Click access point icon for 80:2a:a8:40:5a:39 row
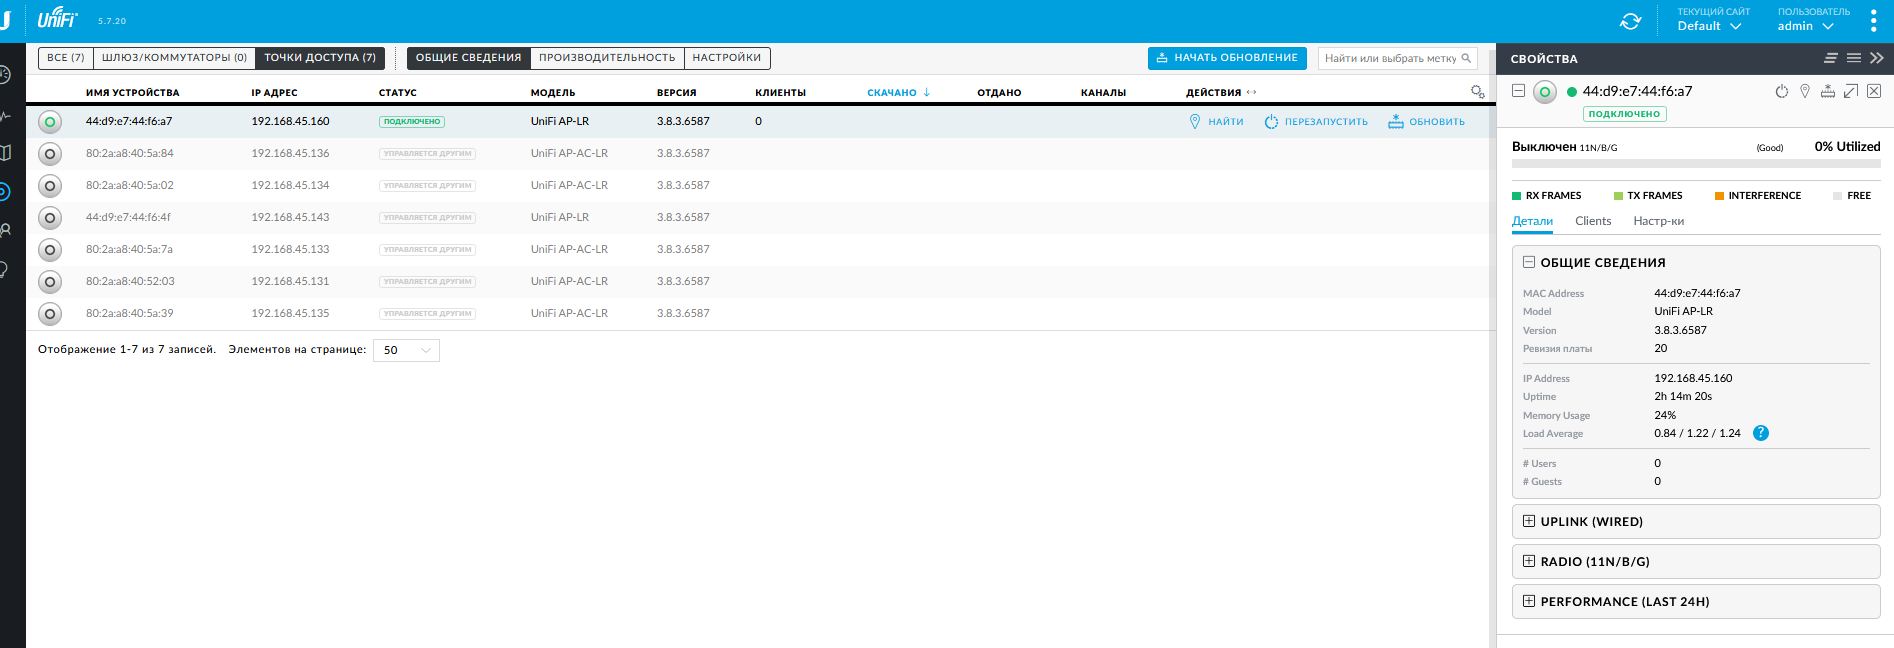The image size is (1894, 648). [x=49, y=314]
